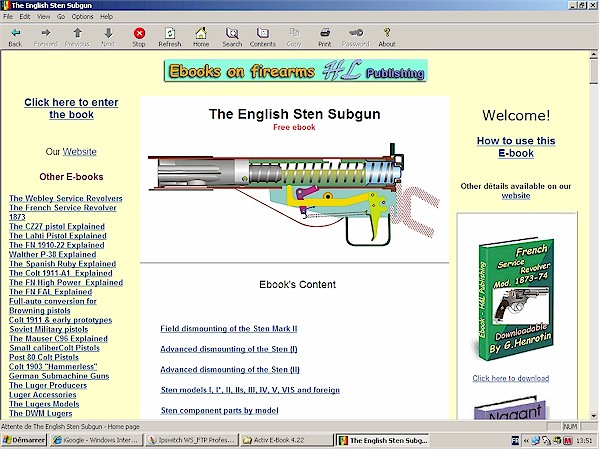Open Search with the magnifier icon

[232, 33]
